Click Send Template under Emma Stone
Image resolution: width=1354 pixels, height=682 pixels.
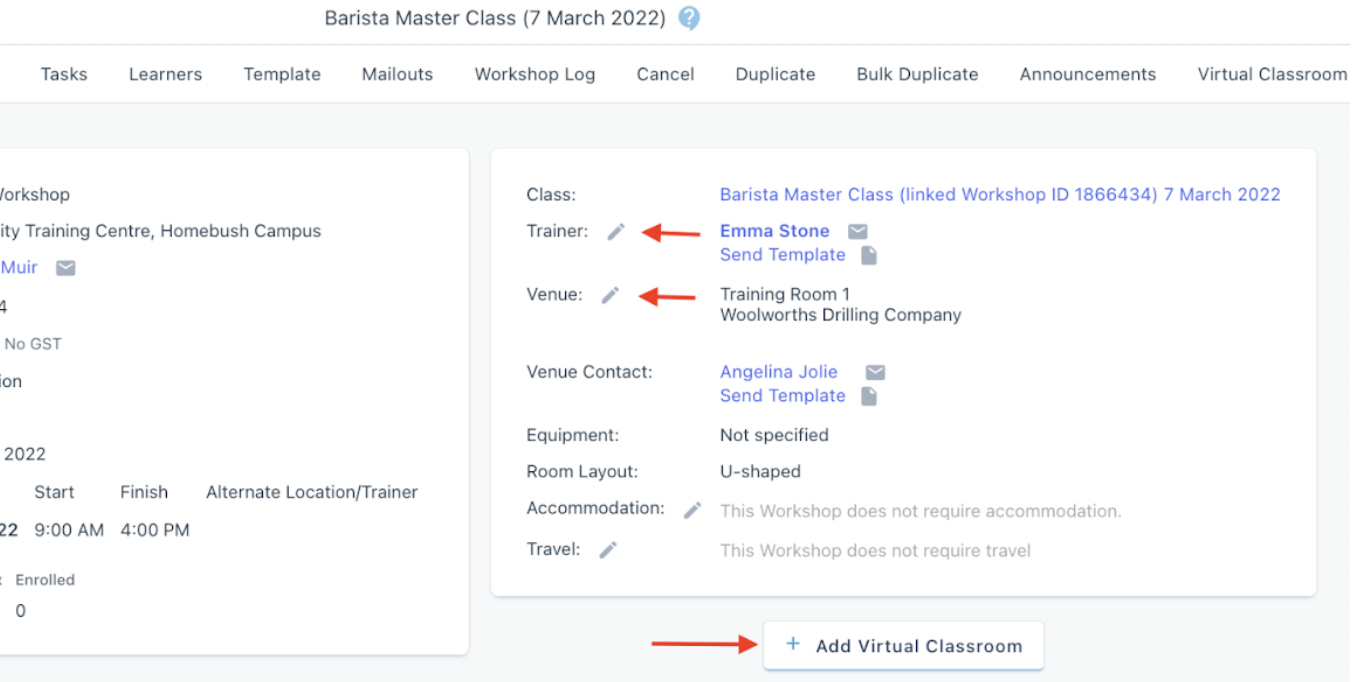coord(783,255)
